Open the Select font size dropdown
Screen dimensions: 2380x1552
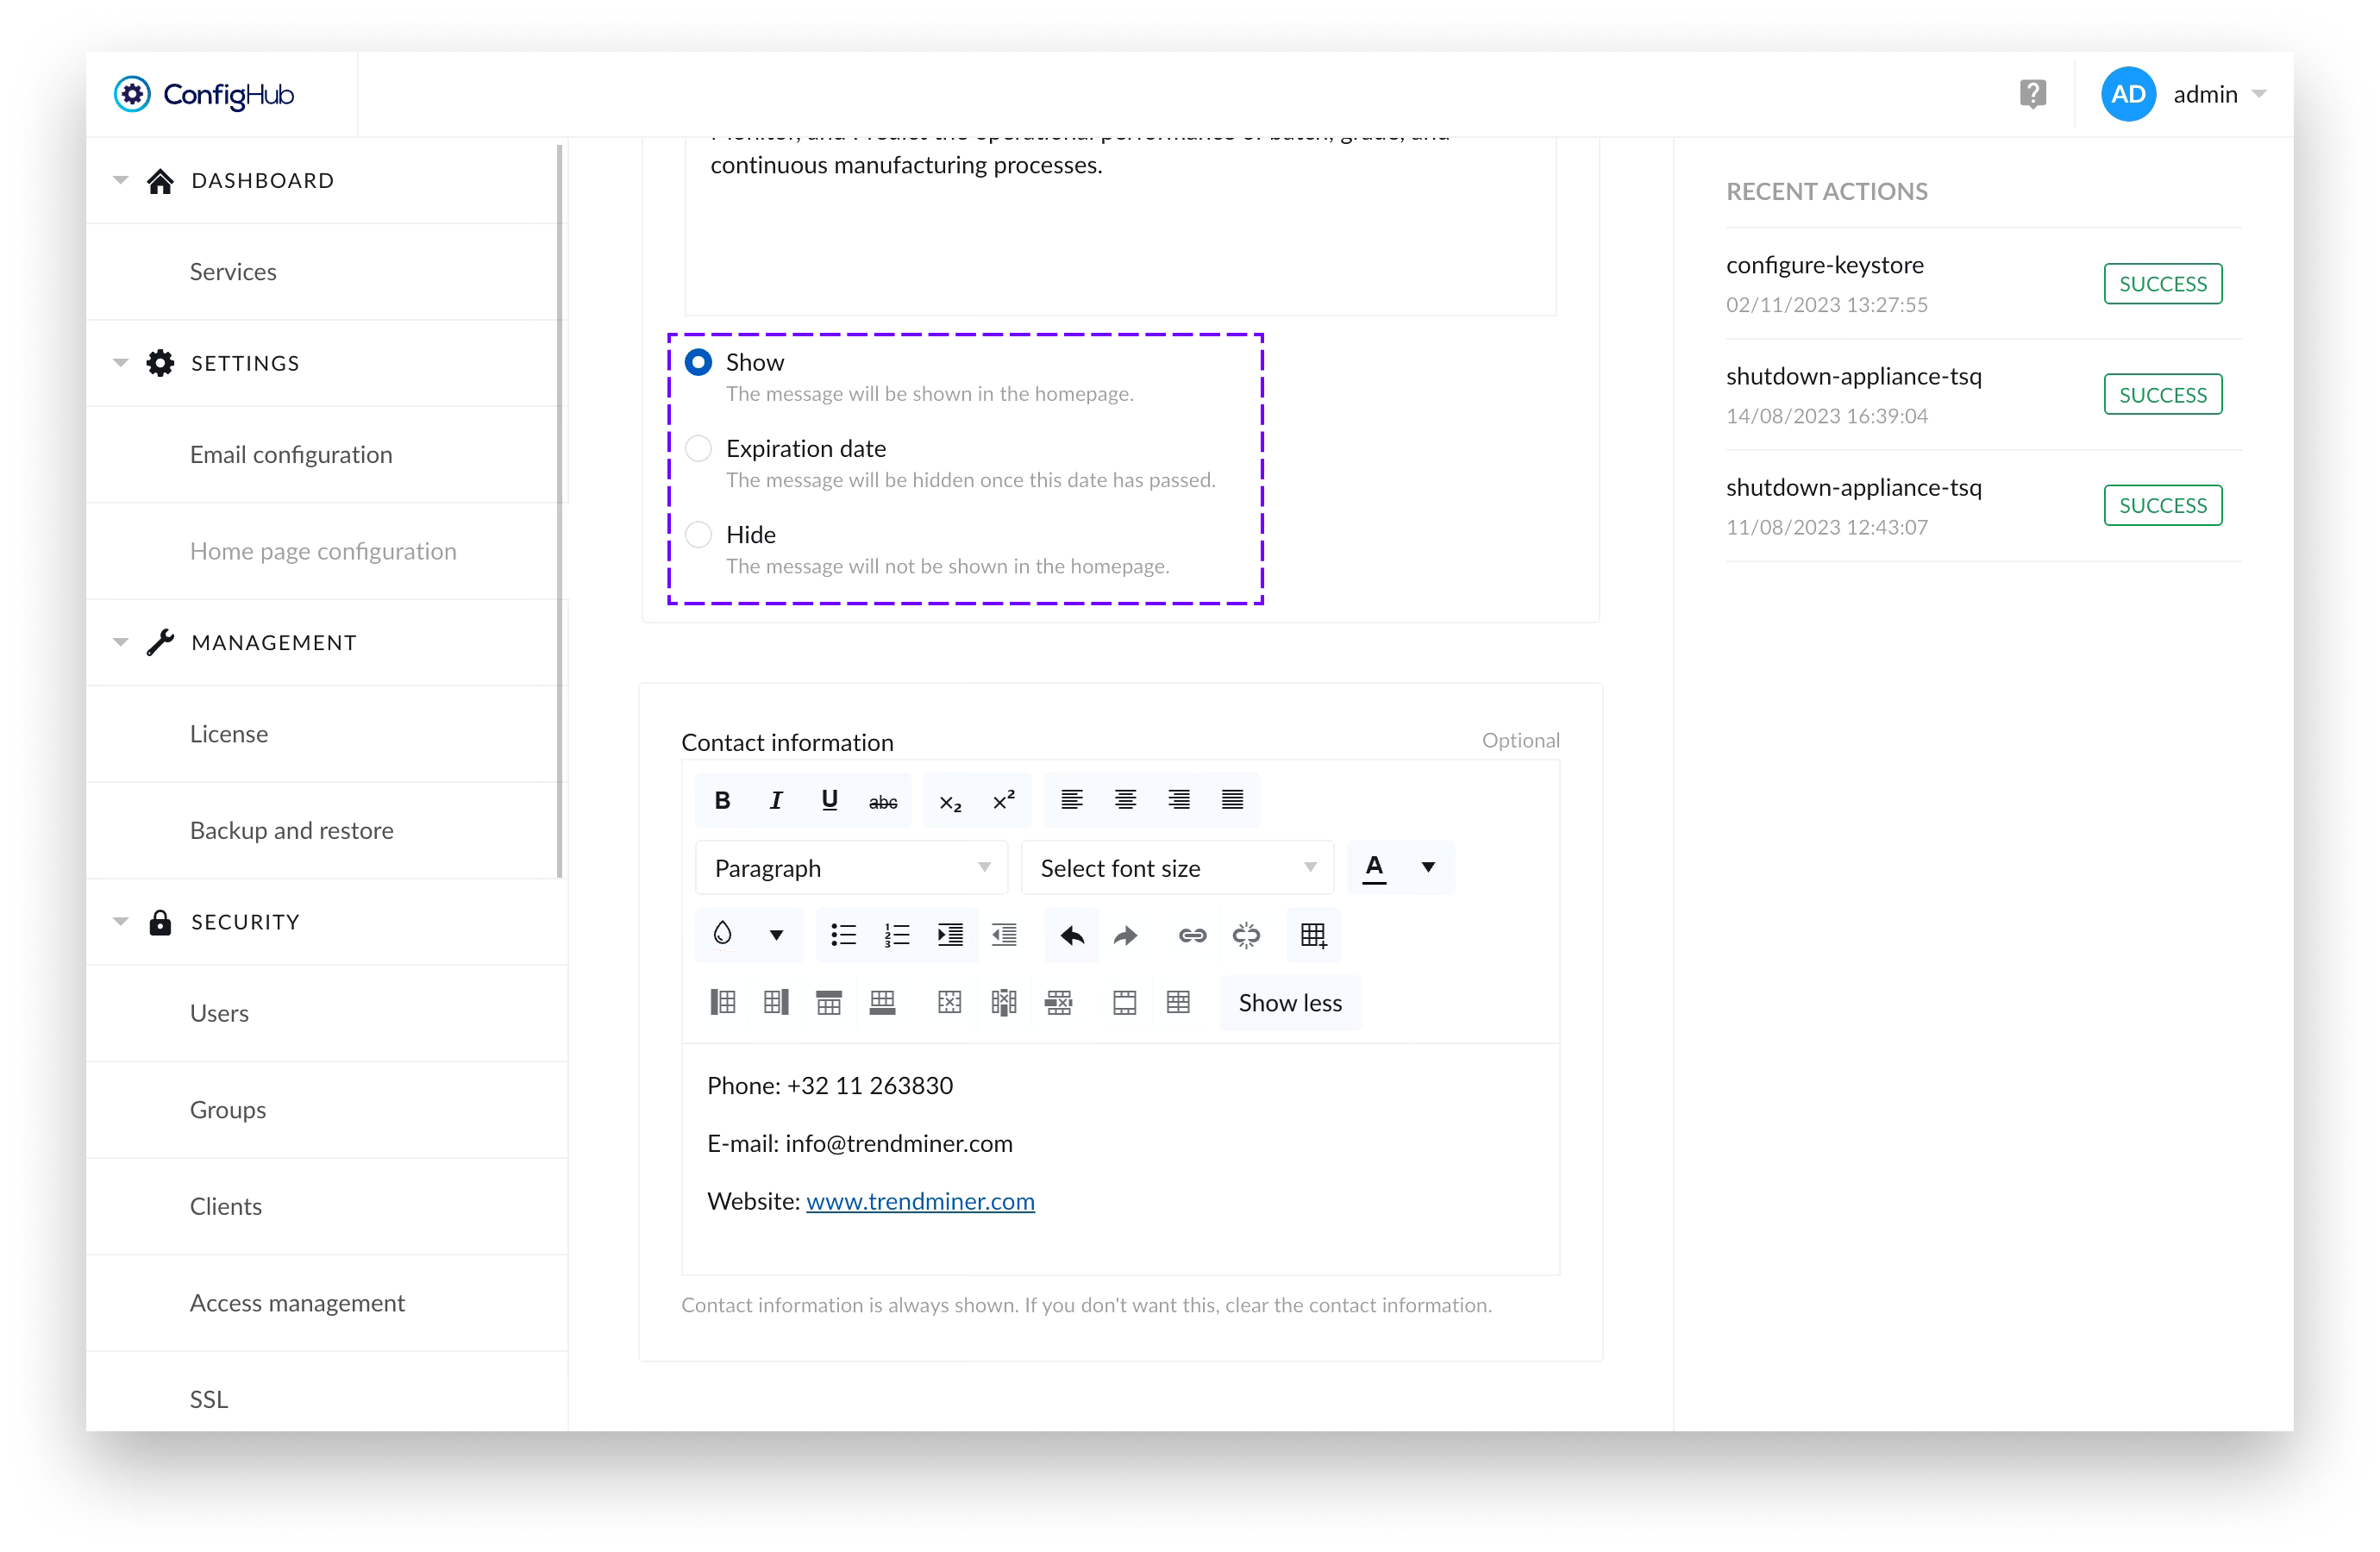1177,868
